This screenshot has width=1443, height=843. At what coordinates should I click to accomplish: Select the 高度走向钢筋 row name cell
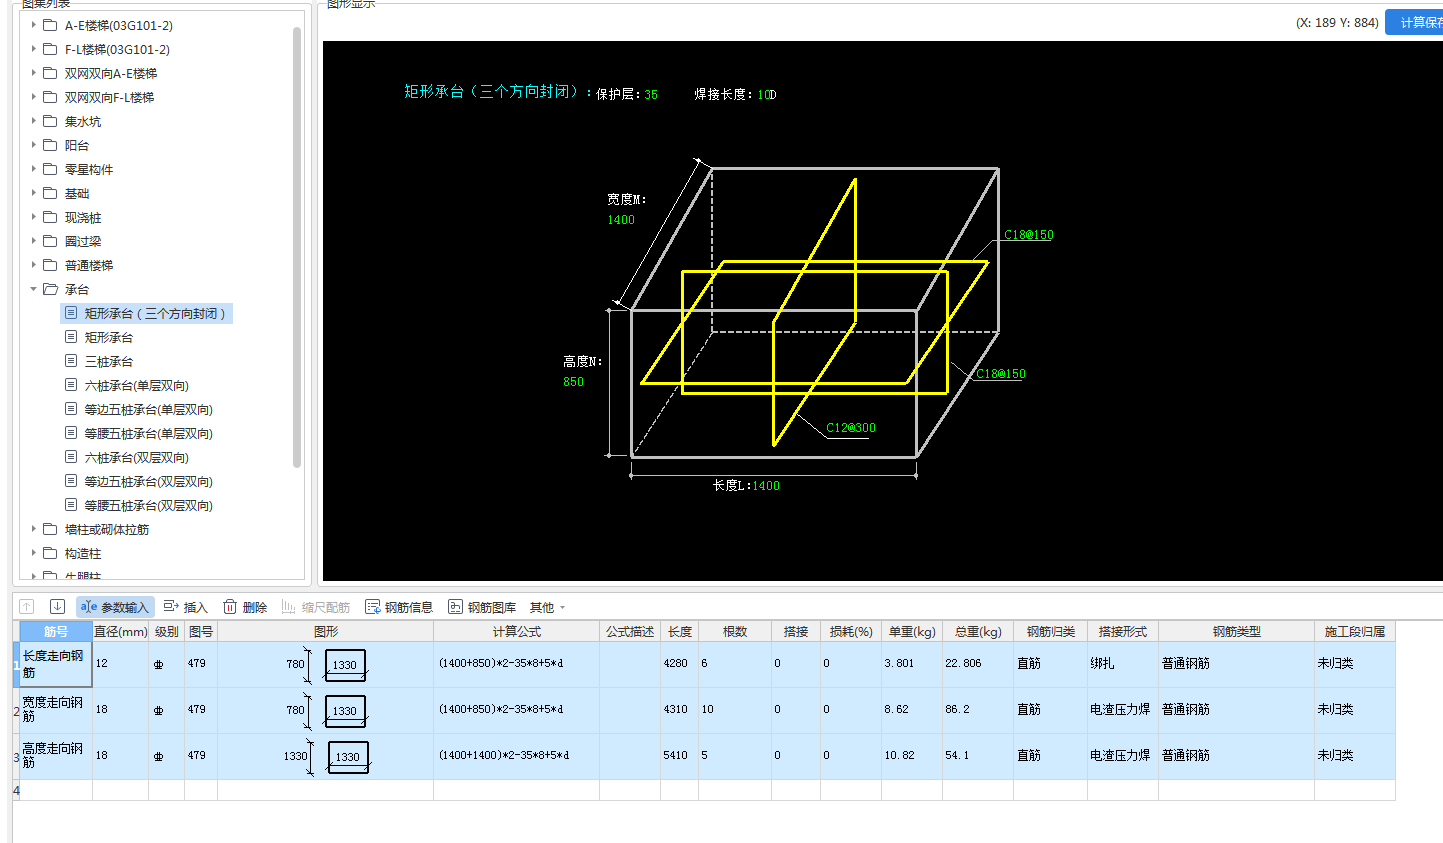(x=56, y=756)
